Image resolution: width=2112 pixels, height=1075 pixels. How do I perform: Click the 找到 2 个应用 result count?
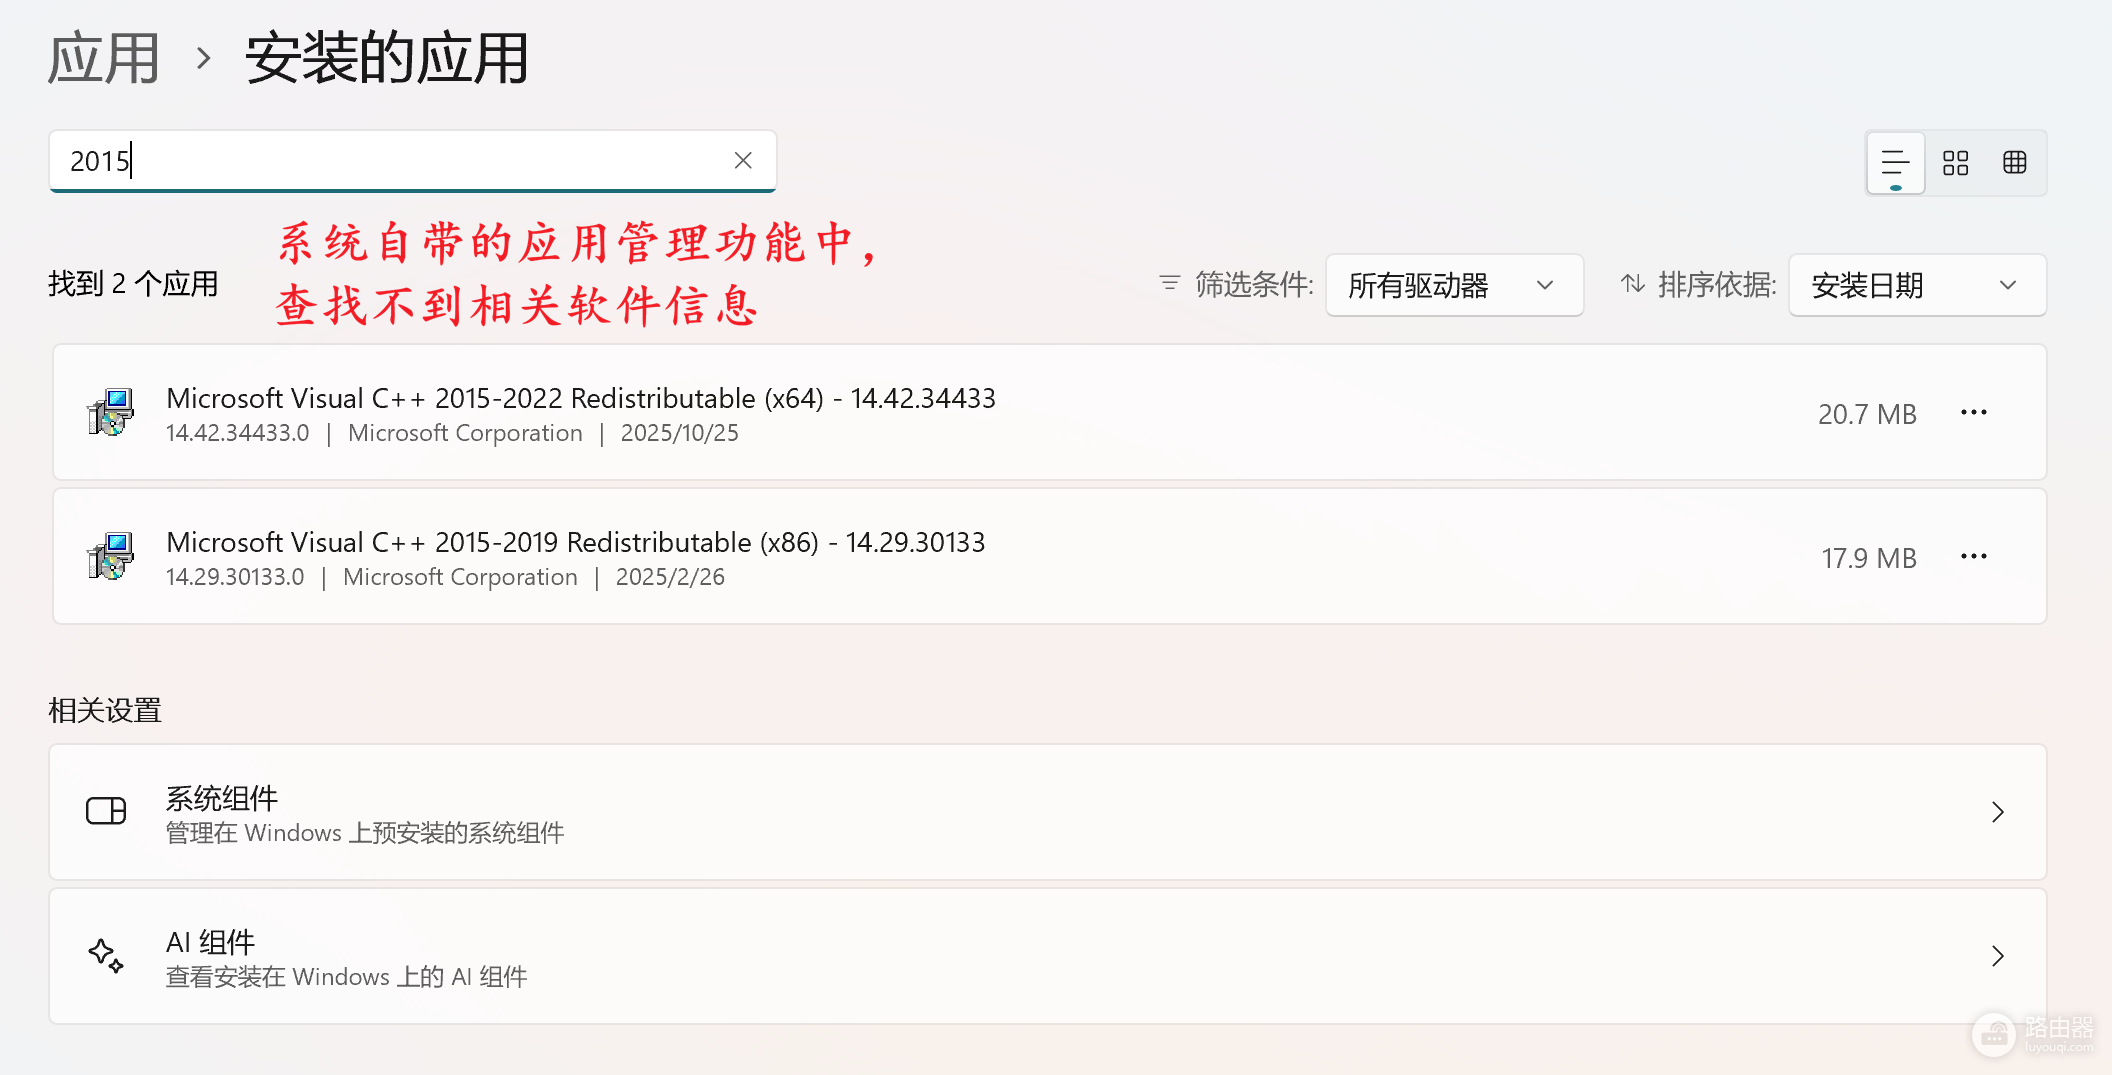133,284
